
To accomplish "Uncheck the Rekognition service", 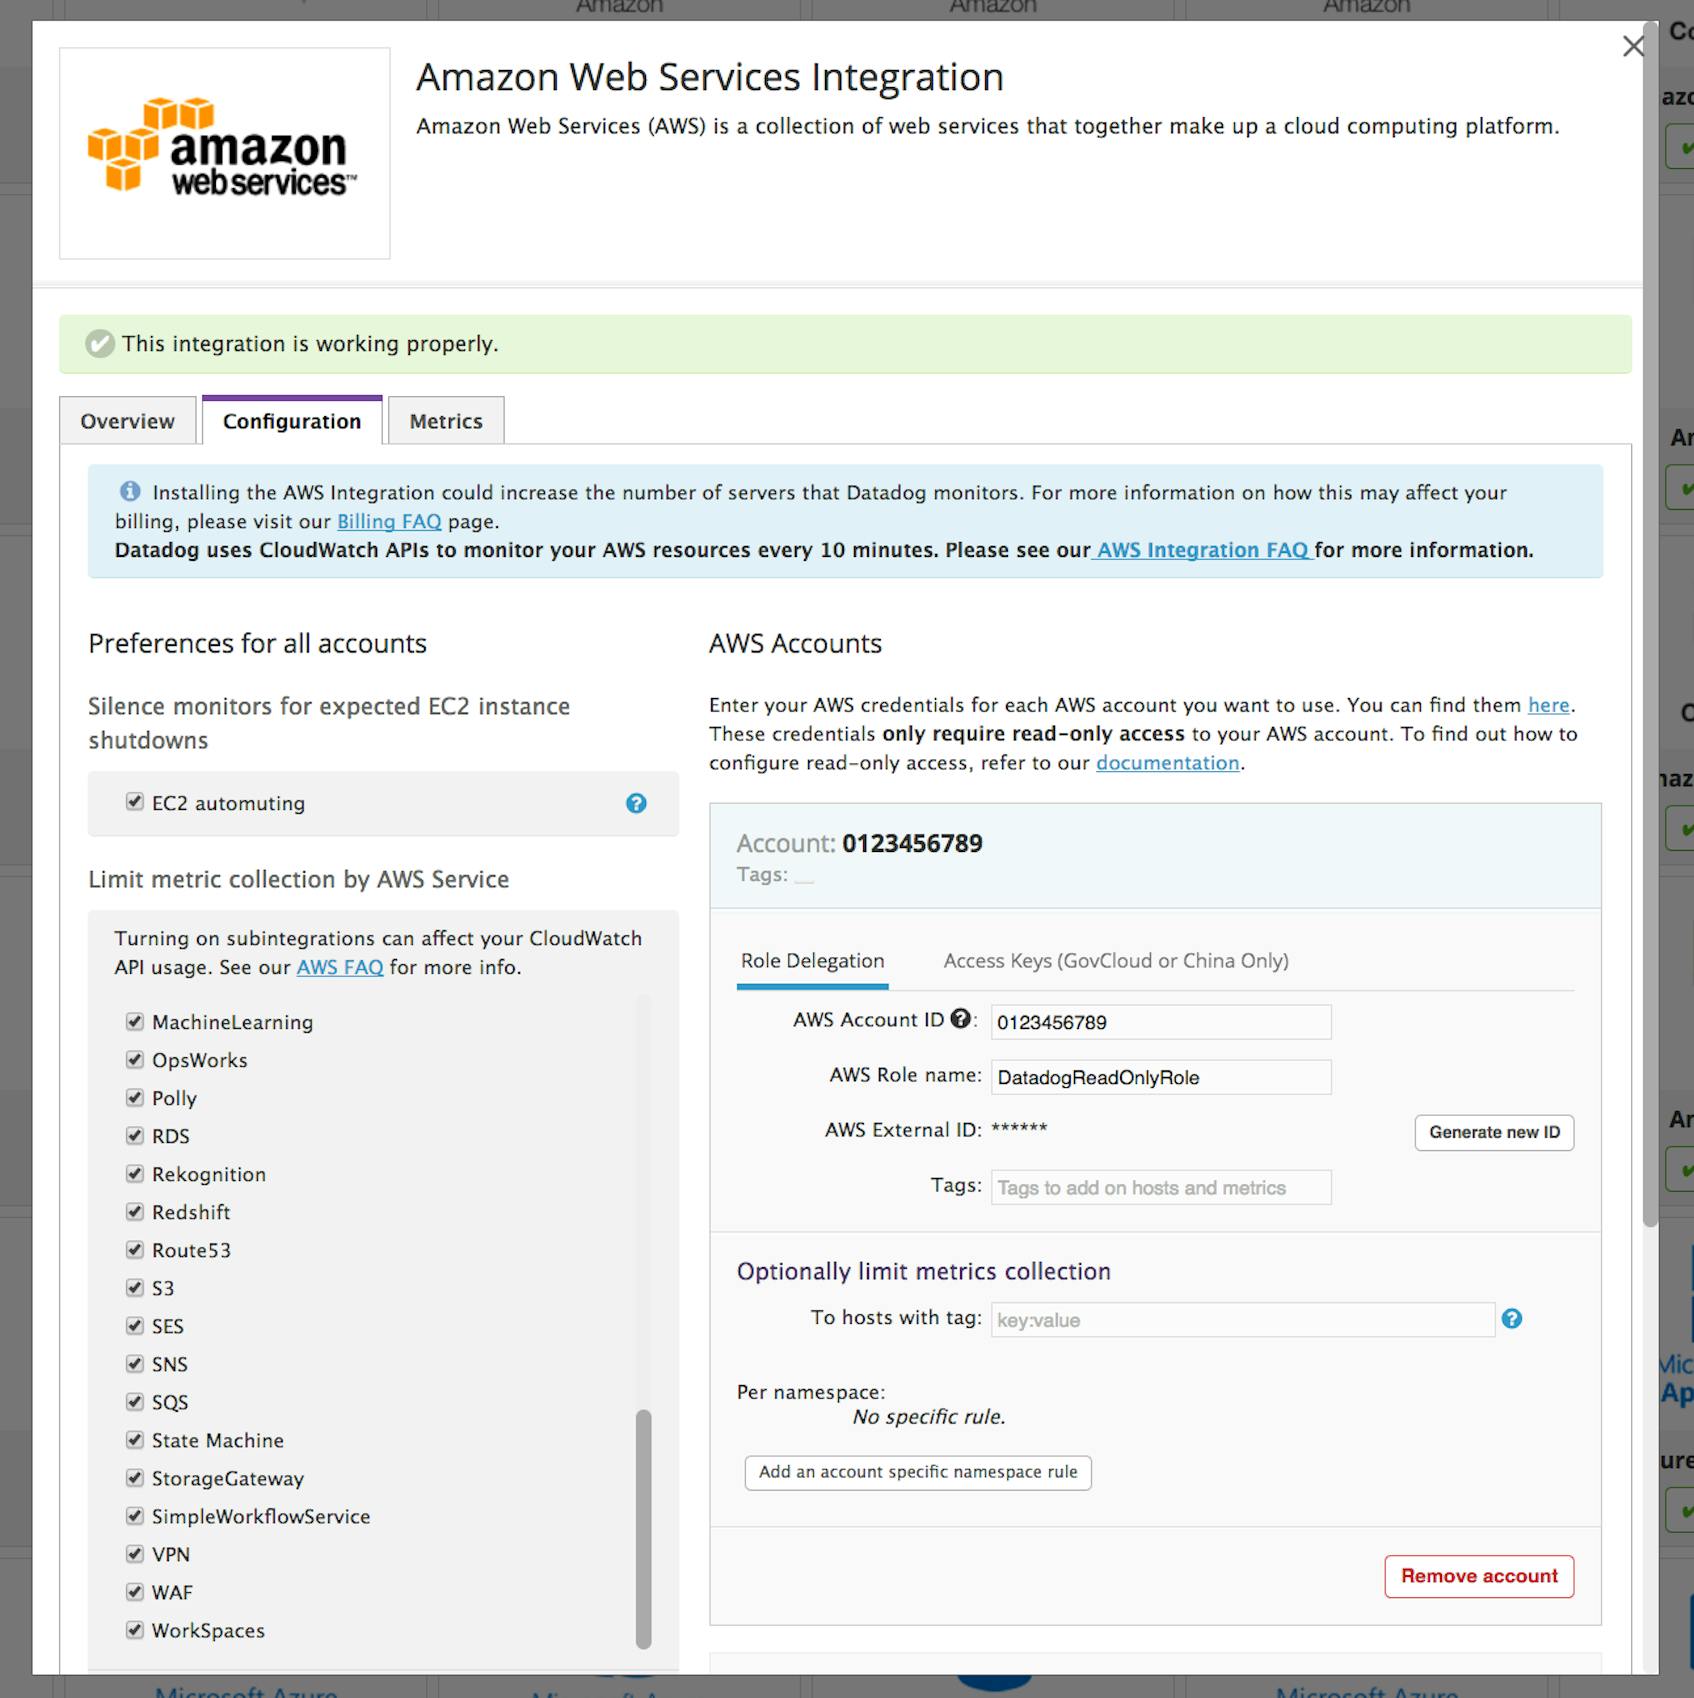I will (135, 1174).
